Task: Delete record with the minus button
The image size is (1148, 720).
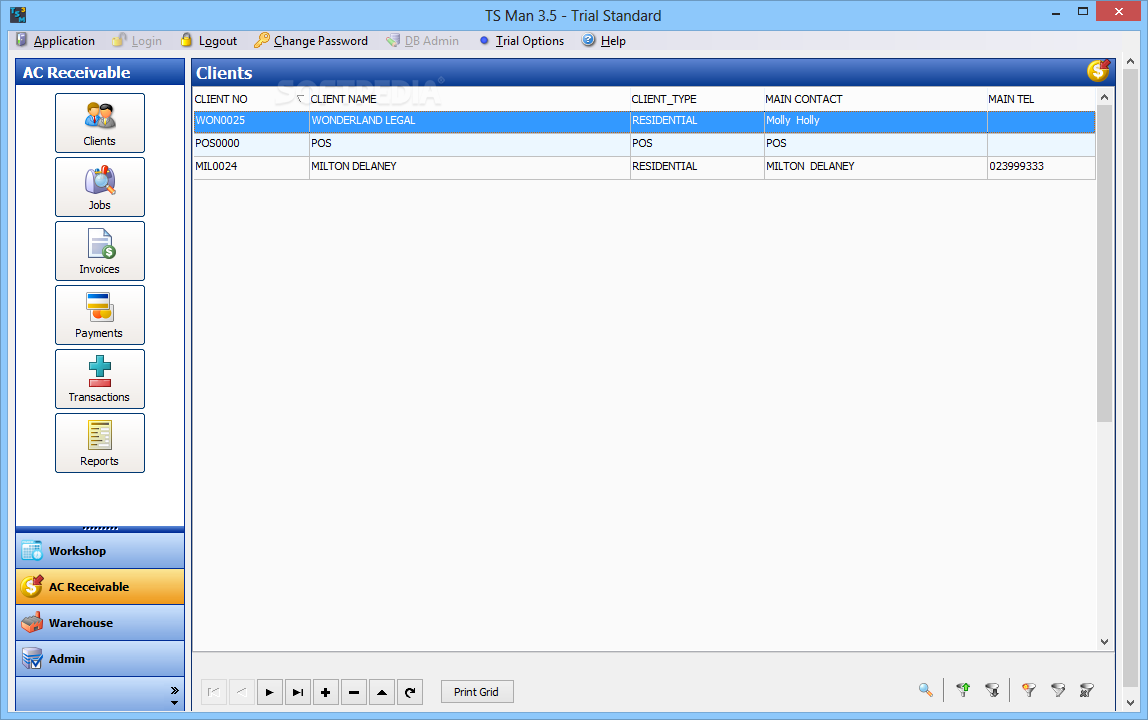Action: [354, 692]
